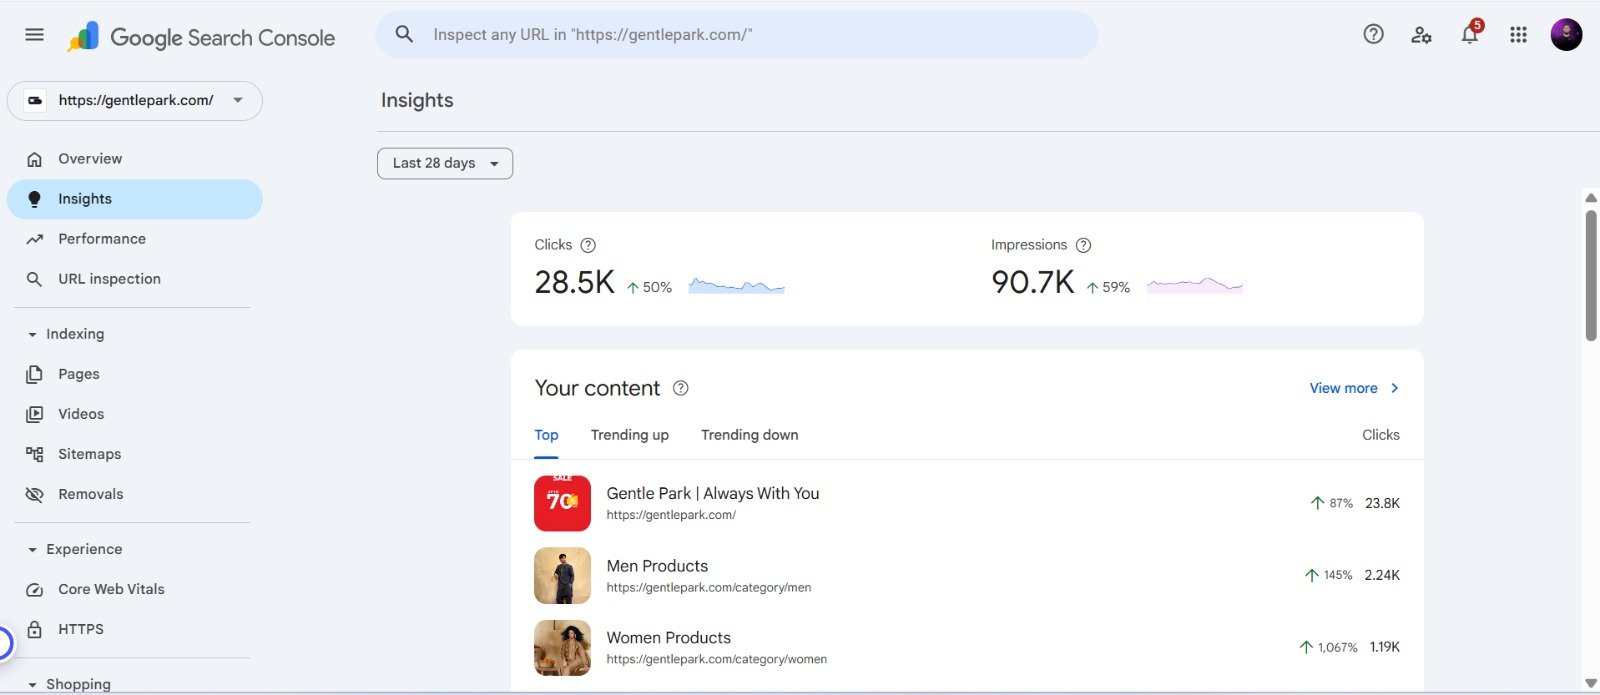Open Removals in sidebar

pyautogui.click(x=135, y=494)
